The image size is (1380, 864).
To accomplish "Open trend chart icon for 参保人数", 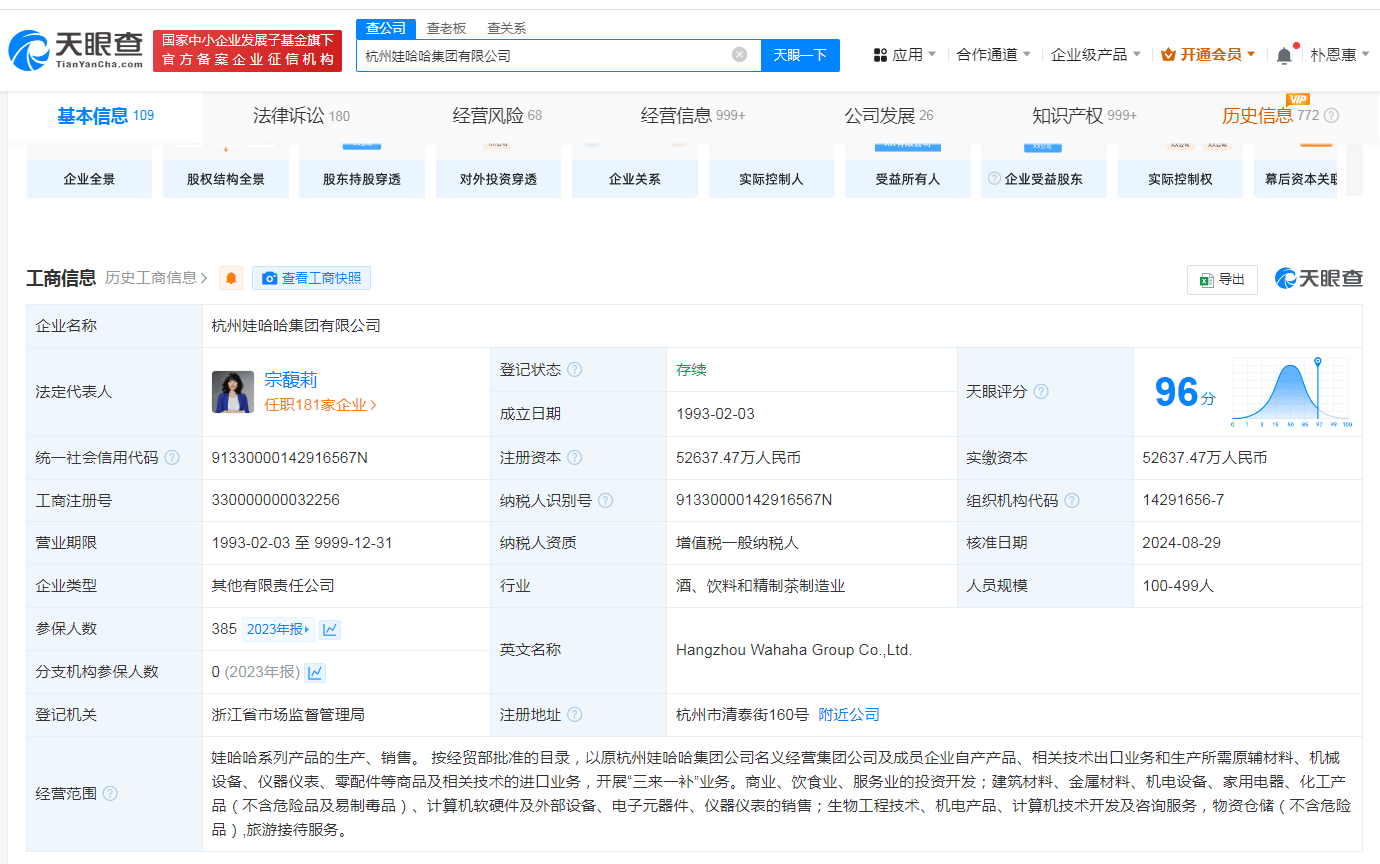I will click(x=330, y=629).
